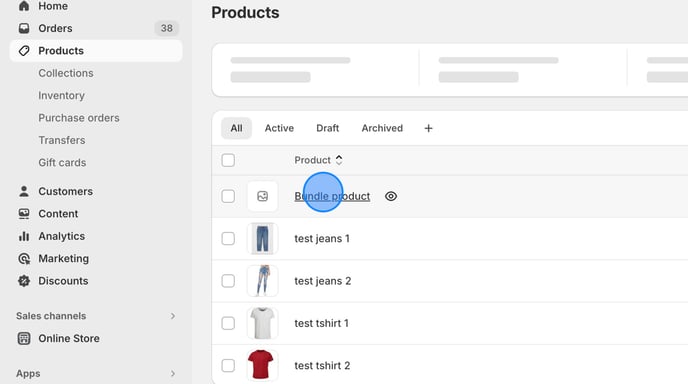Expand Sales channels chevron
Screen dimensions: 688x384
173,316
